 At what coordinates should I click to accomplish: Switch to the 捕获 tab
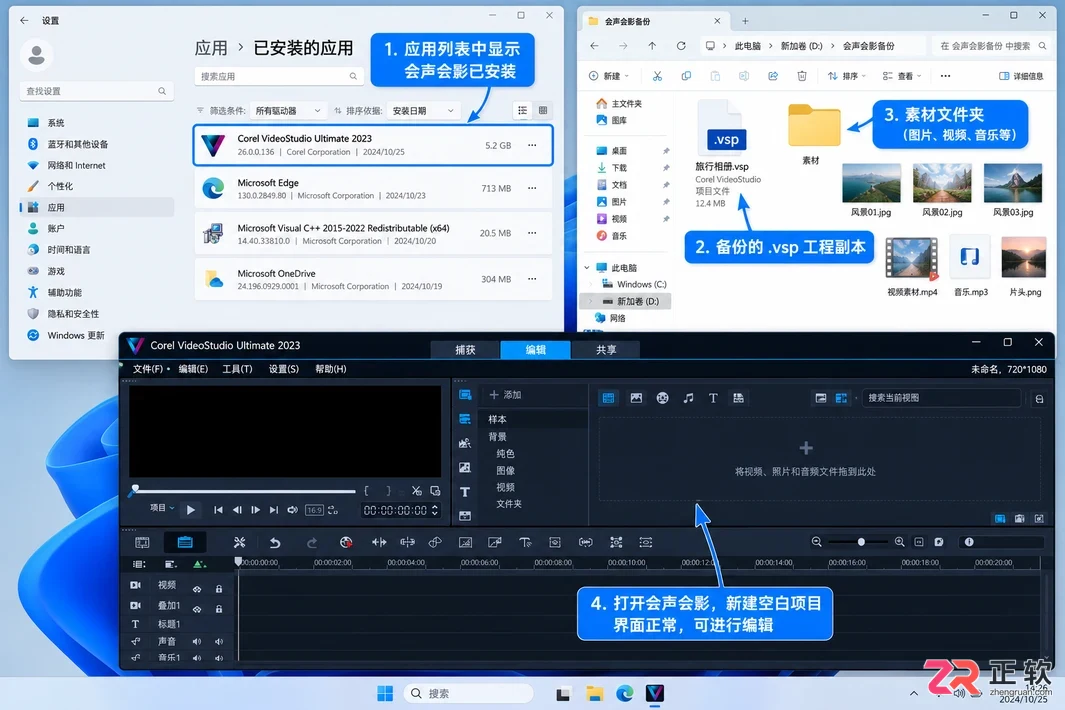(x=465, y=349)
